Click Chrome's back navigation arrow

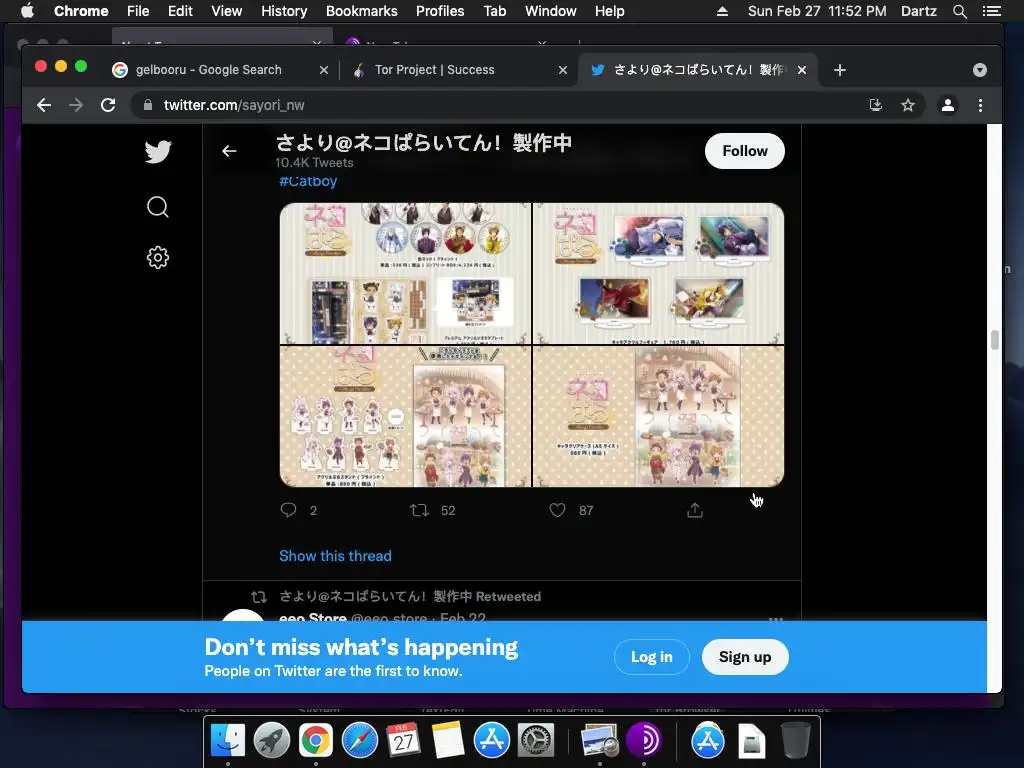point(44,105)
